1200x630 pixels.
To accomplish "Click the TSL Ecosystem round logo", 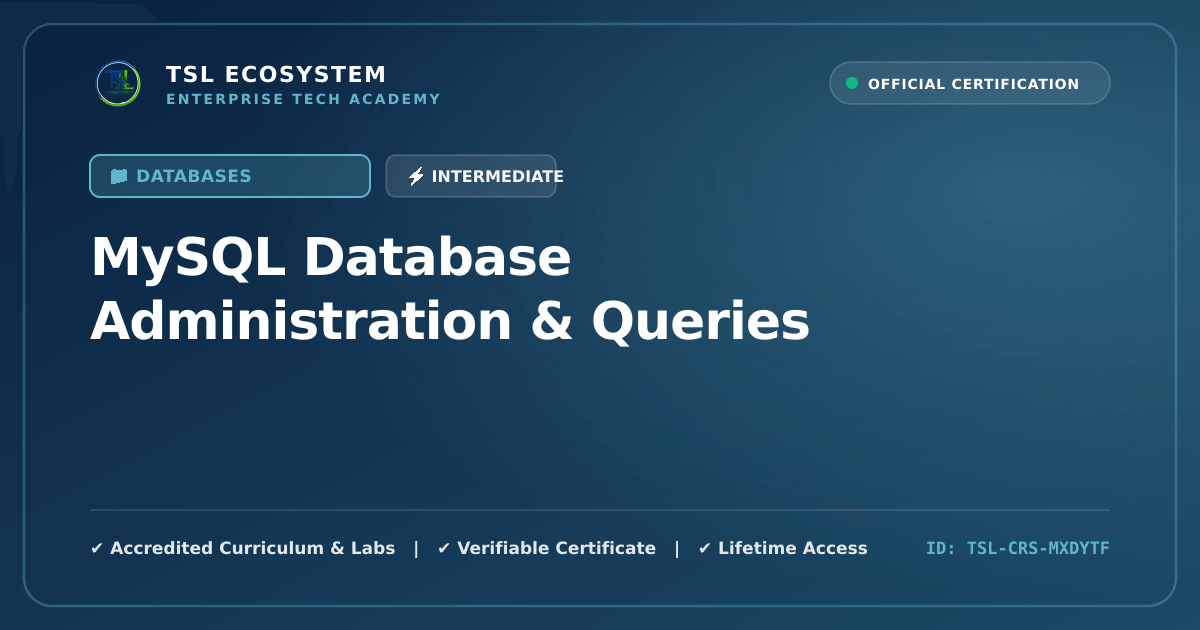I will point(118,84).
